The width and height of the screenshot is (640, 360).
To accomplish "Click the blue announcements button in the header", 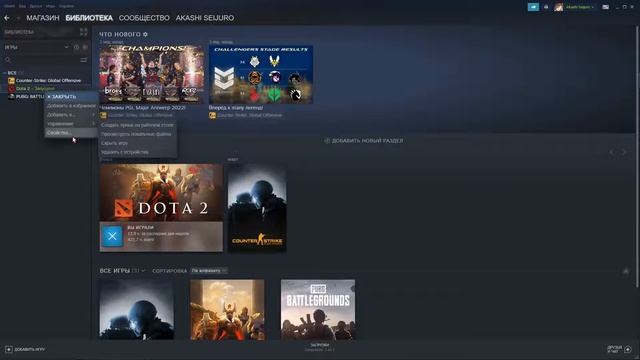I will (x=533, y=7).
